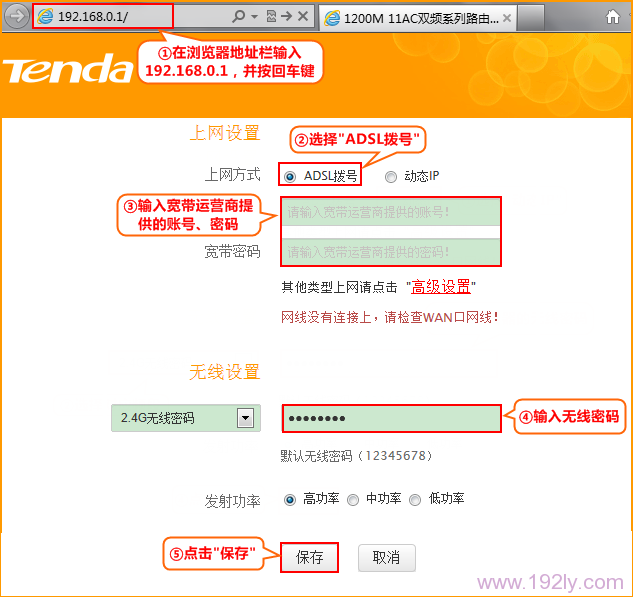
Task: Click the 取消 button
Action: (x=386, y=557)
